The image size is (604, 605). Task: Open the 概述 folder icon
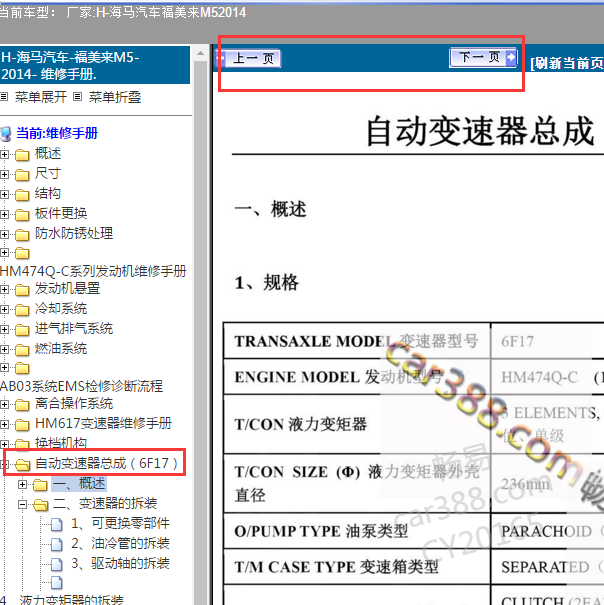pos(22,155)
